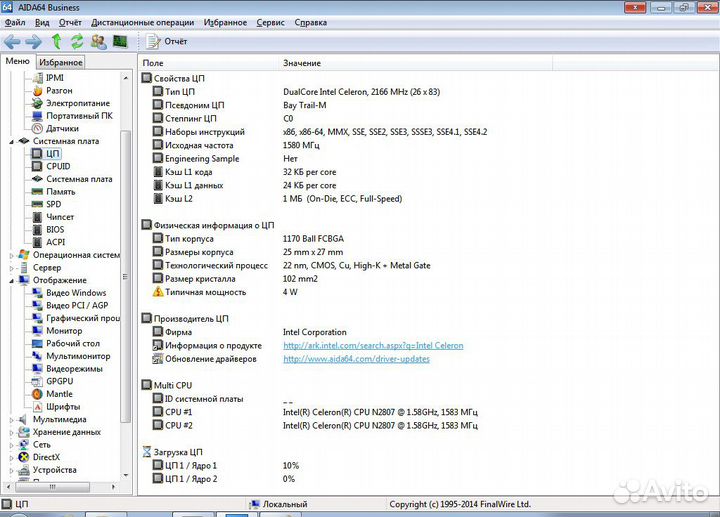The image size is (720, 517).
Task: Open the Отчёт menu in the menu bar
Action: point(70,22)
